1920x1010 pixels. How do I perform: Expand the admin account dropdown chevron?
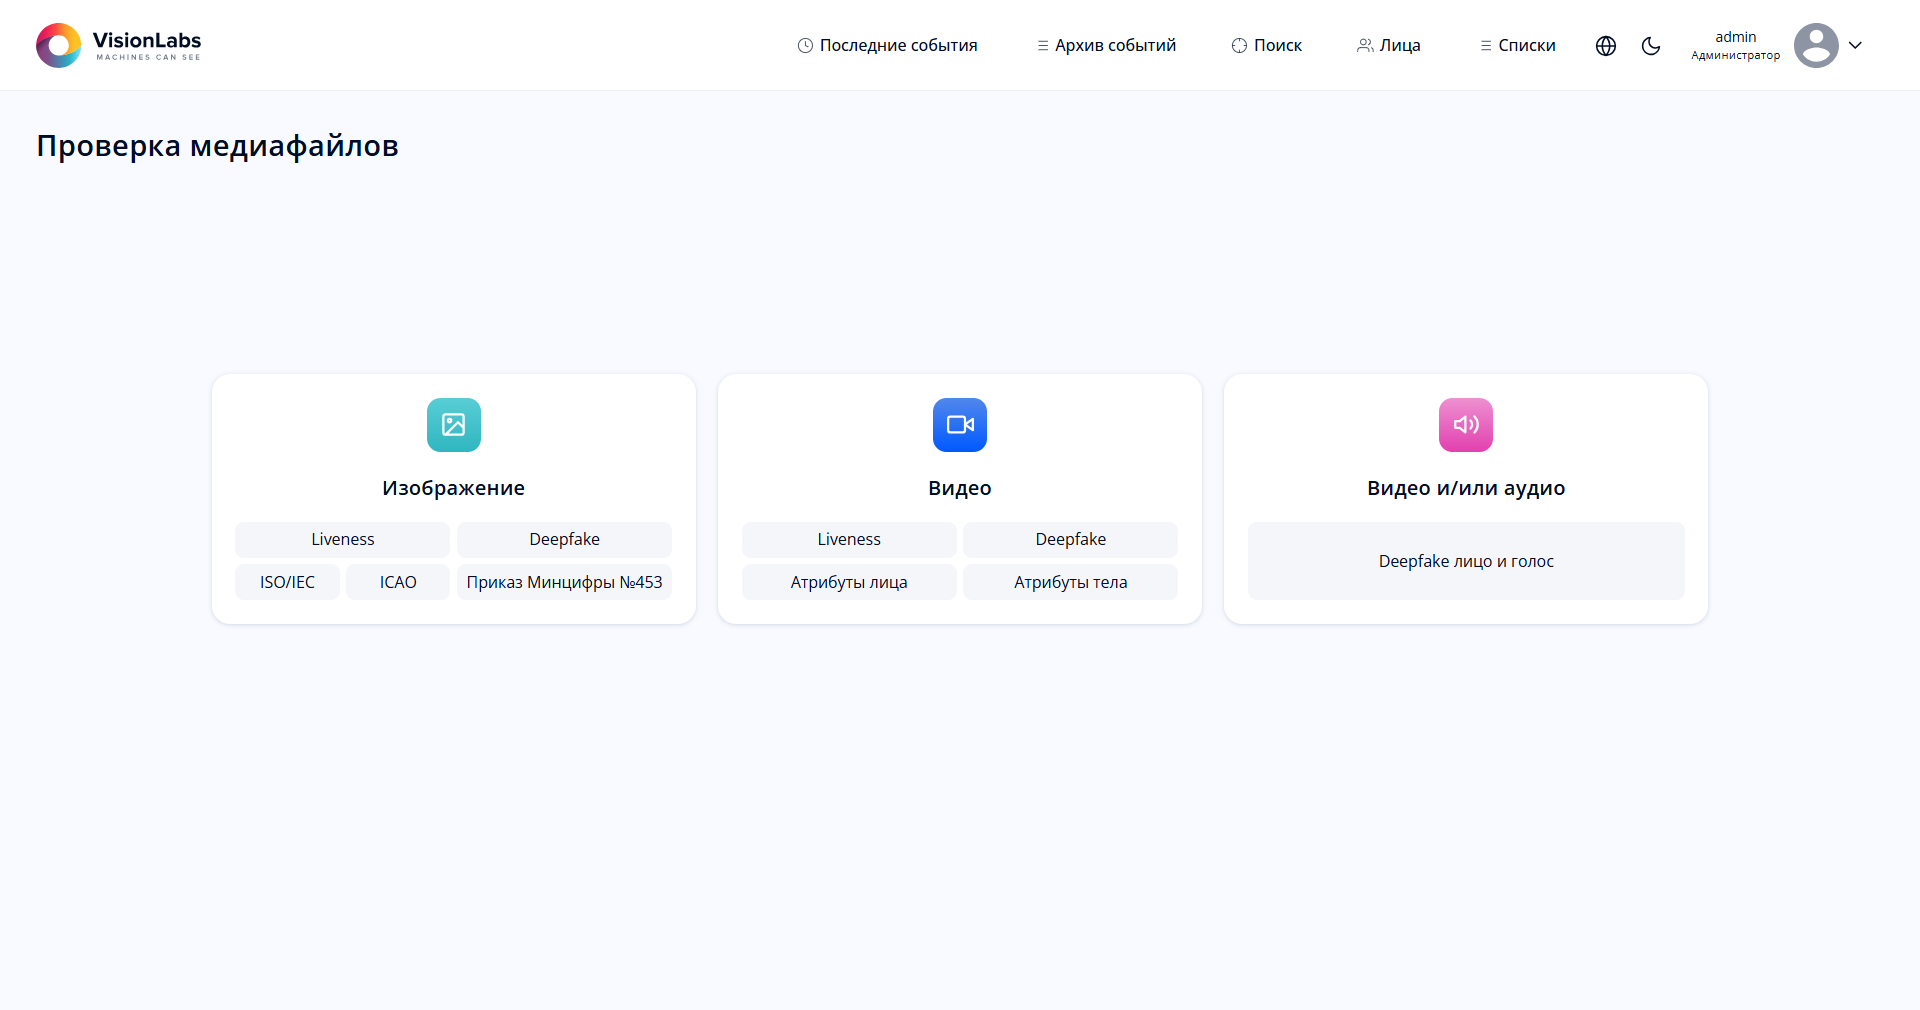click(1856, 46)
